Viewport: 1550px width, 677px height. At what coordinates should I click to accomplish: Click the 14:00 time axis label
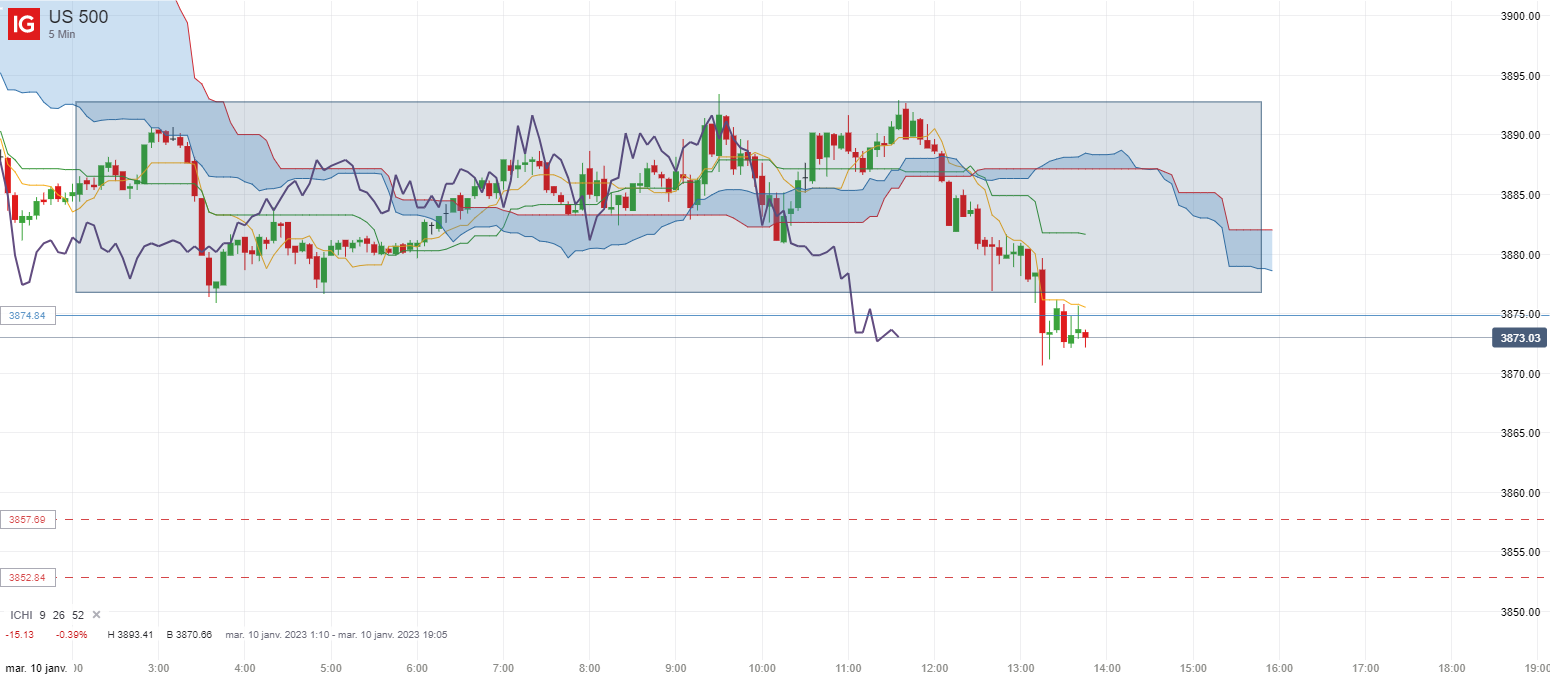tap(1107, 668)
